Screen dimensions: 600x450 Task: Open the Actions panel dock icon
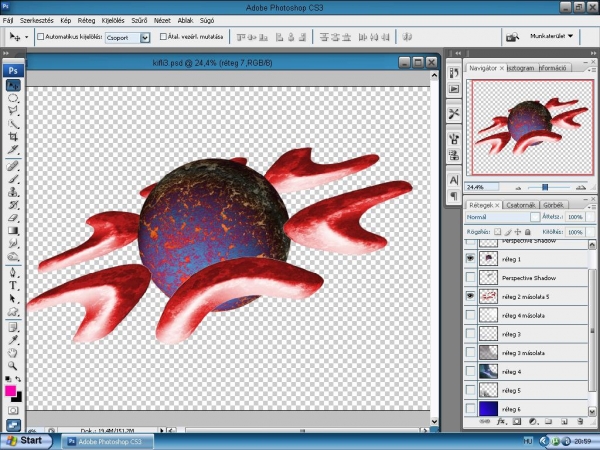point(454,89)
